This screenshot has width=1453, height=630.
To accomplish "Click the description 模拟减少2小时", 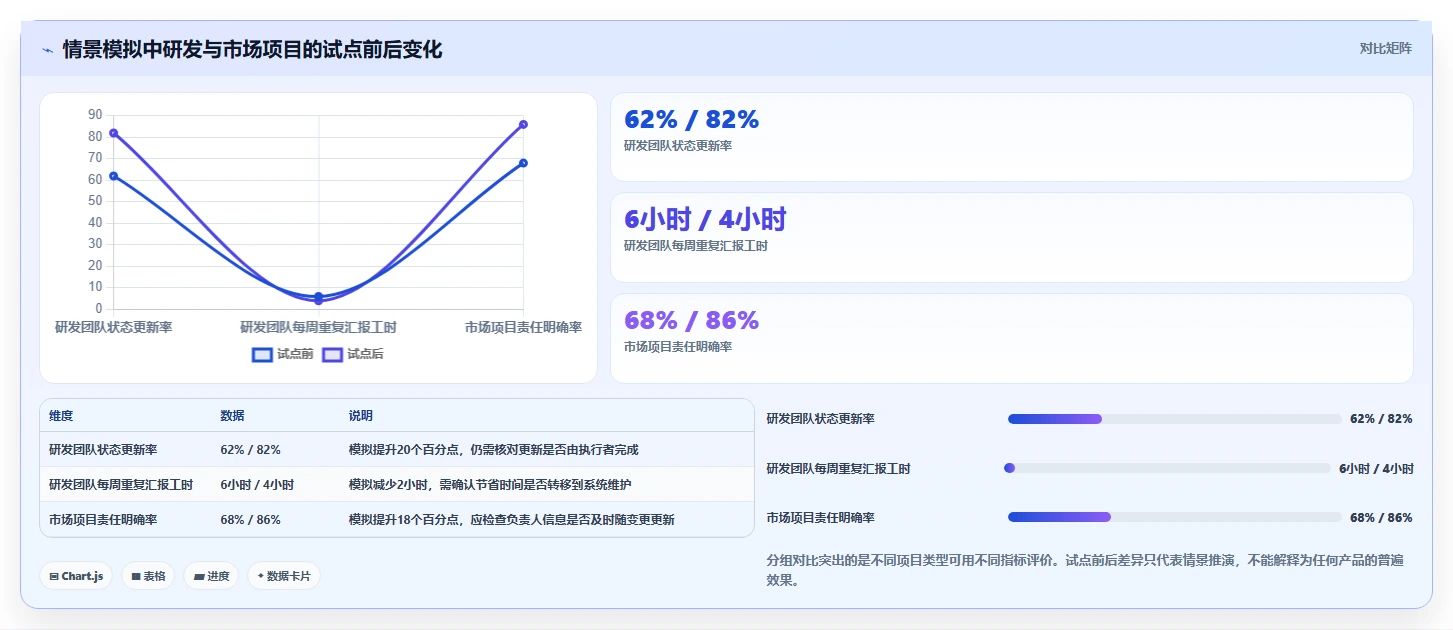I will point(490,485).
